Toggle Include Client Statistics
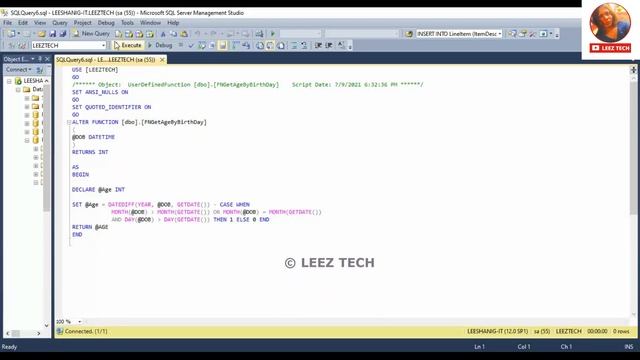The height and width of the screenshot is (360, 640). point(246,45)
